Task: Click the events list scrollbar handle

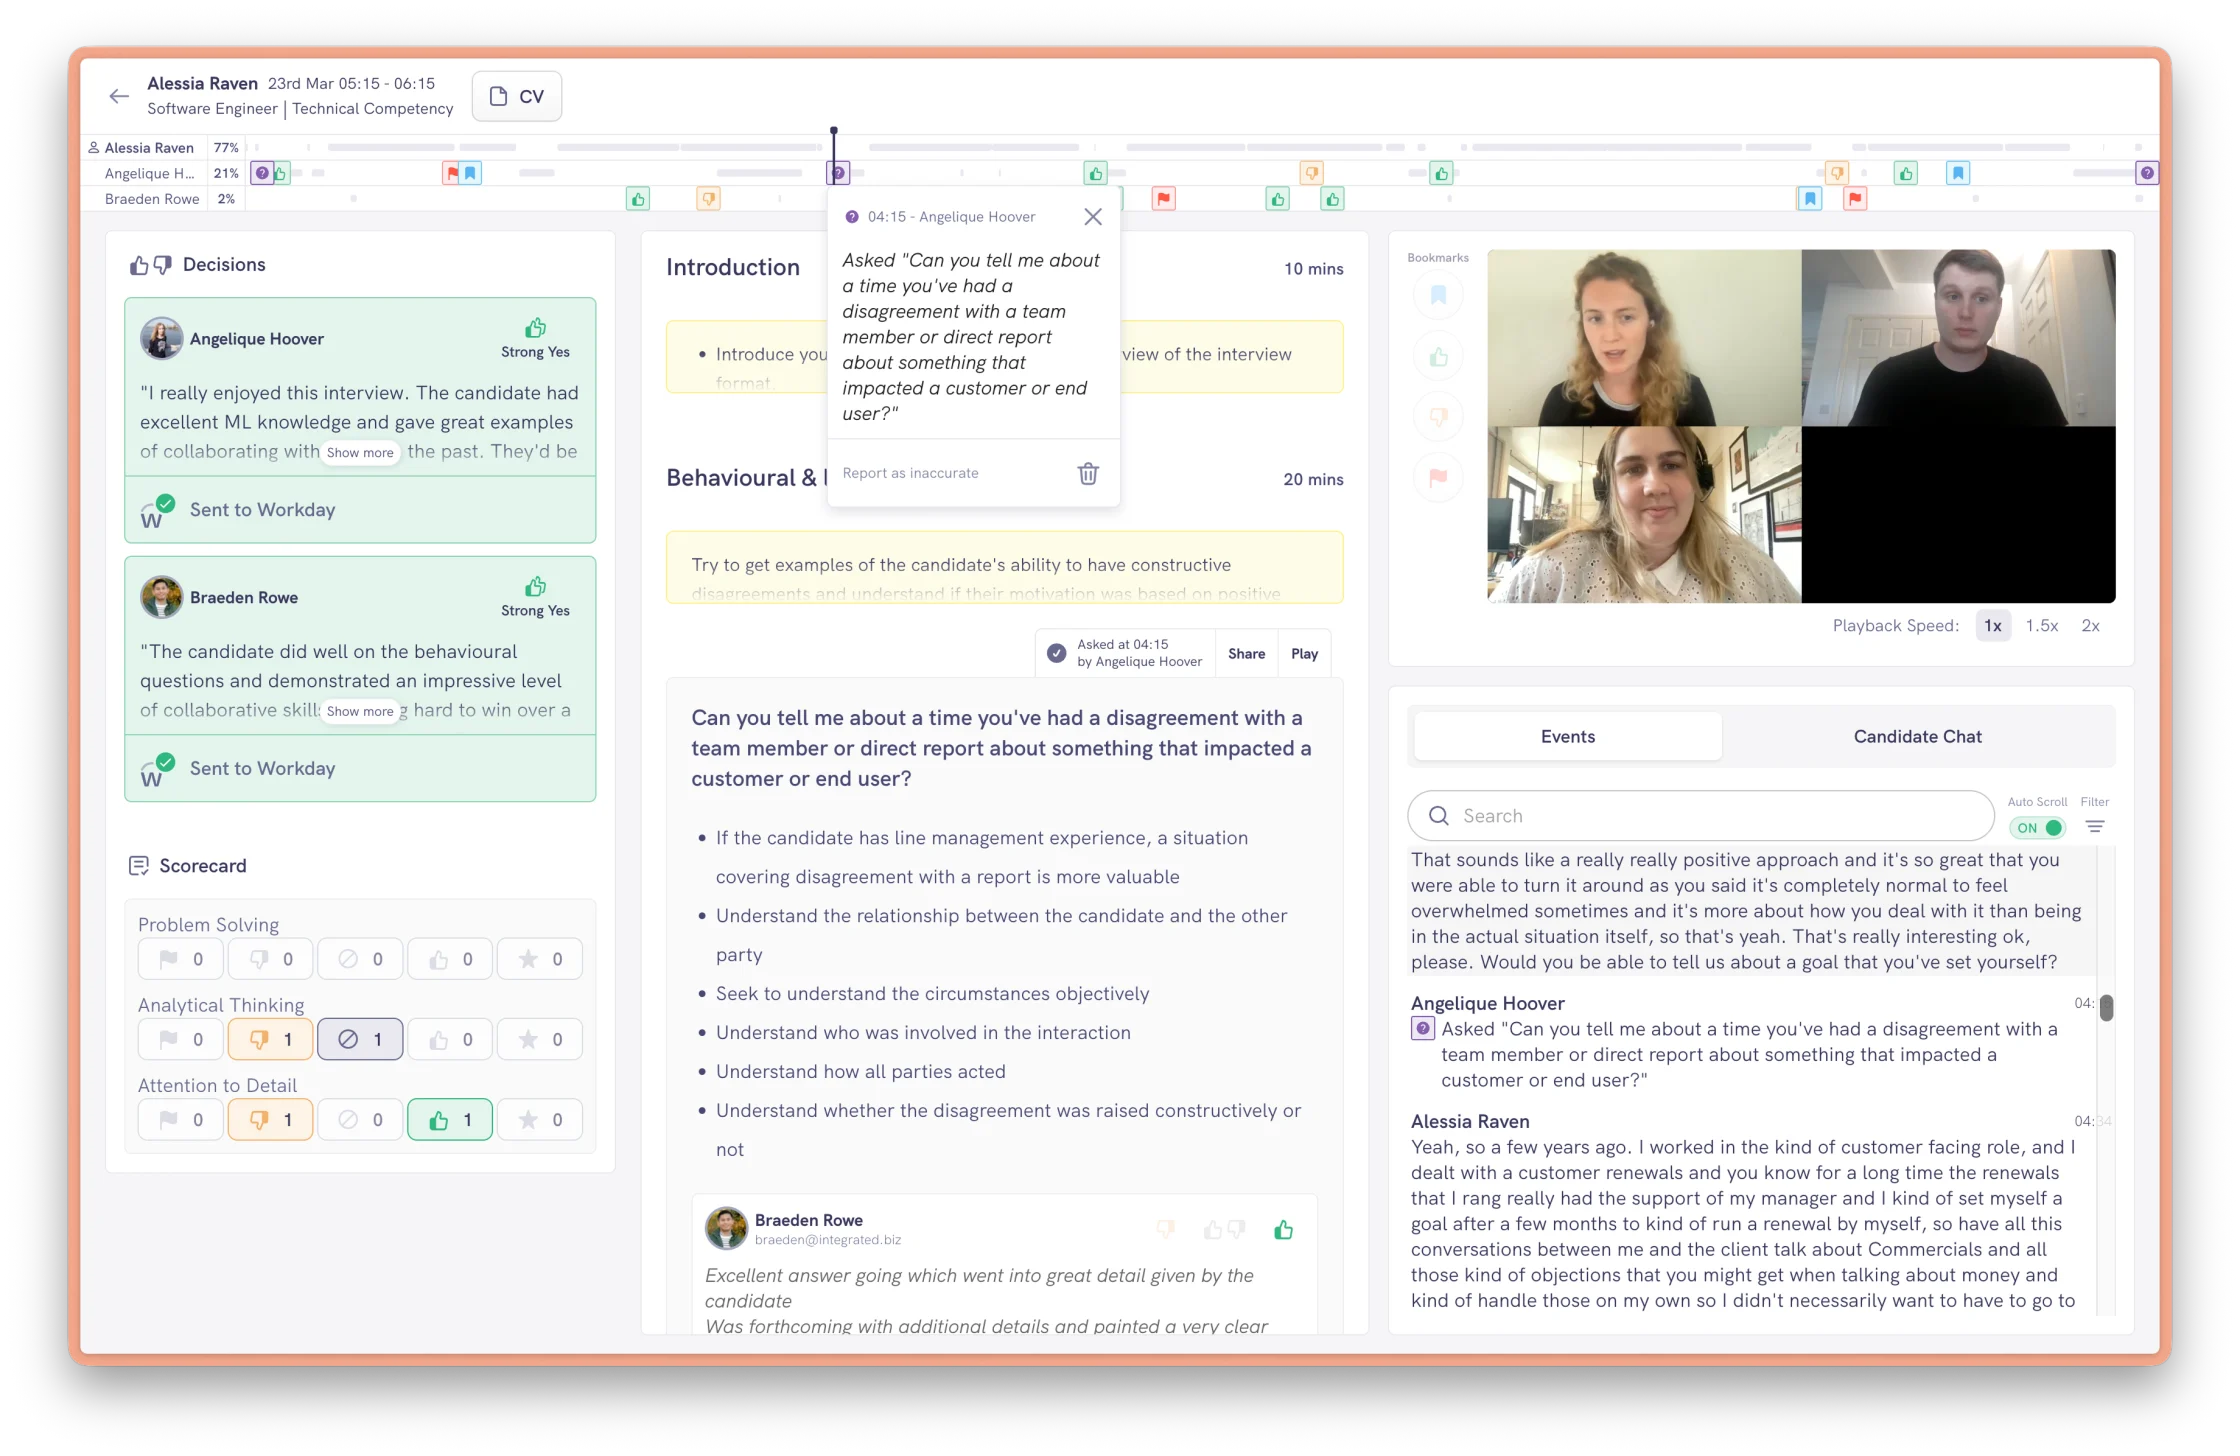Action: point(2106,1007)
